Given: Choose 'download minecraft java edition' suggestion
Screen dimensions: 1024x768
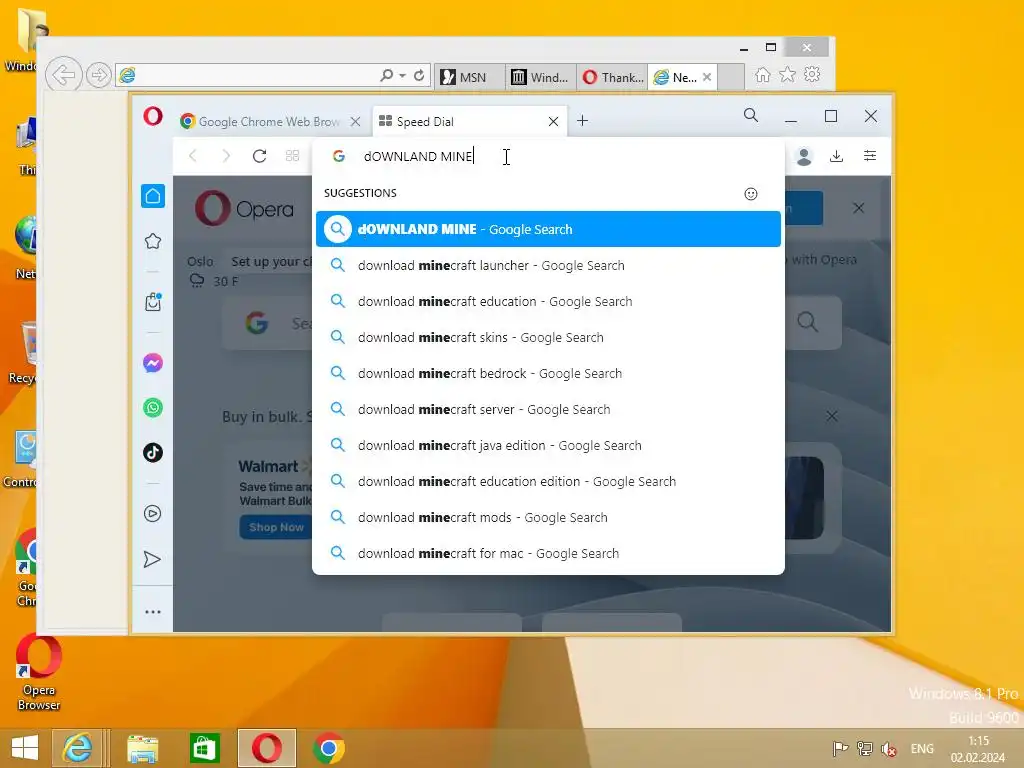Looking at the screenshot, I should pos(548,445).
